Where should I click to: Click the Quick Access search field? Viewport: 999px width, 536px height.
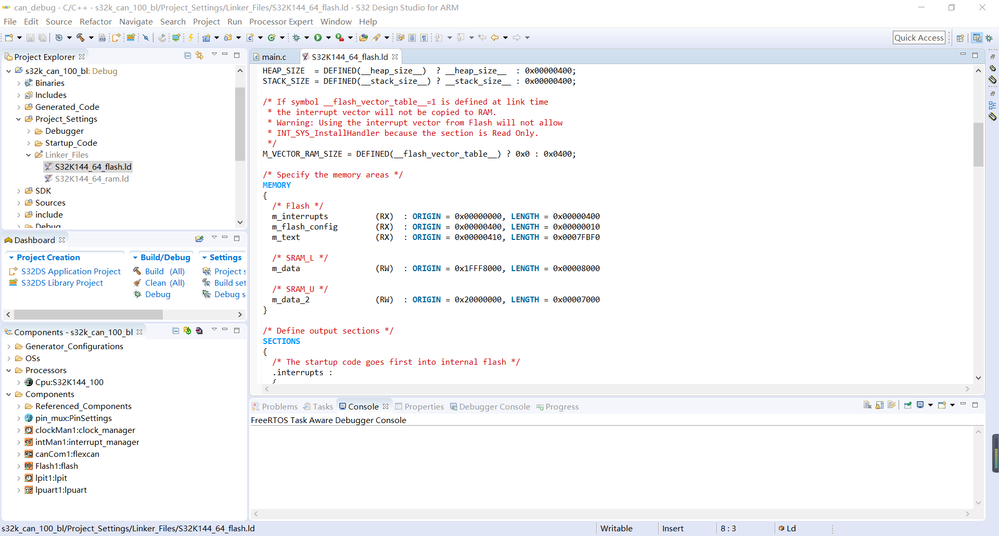tap(919, 38)
